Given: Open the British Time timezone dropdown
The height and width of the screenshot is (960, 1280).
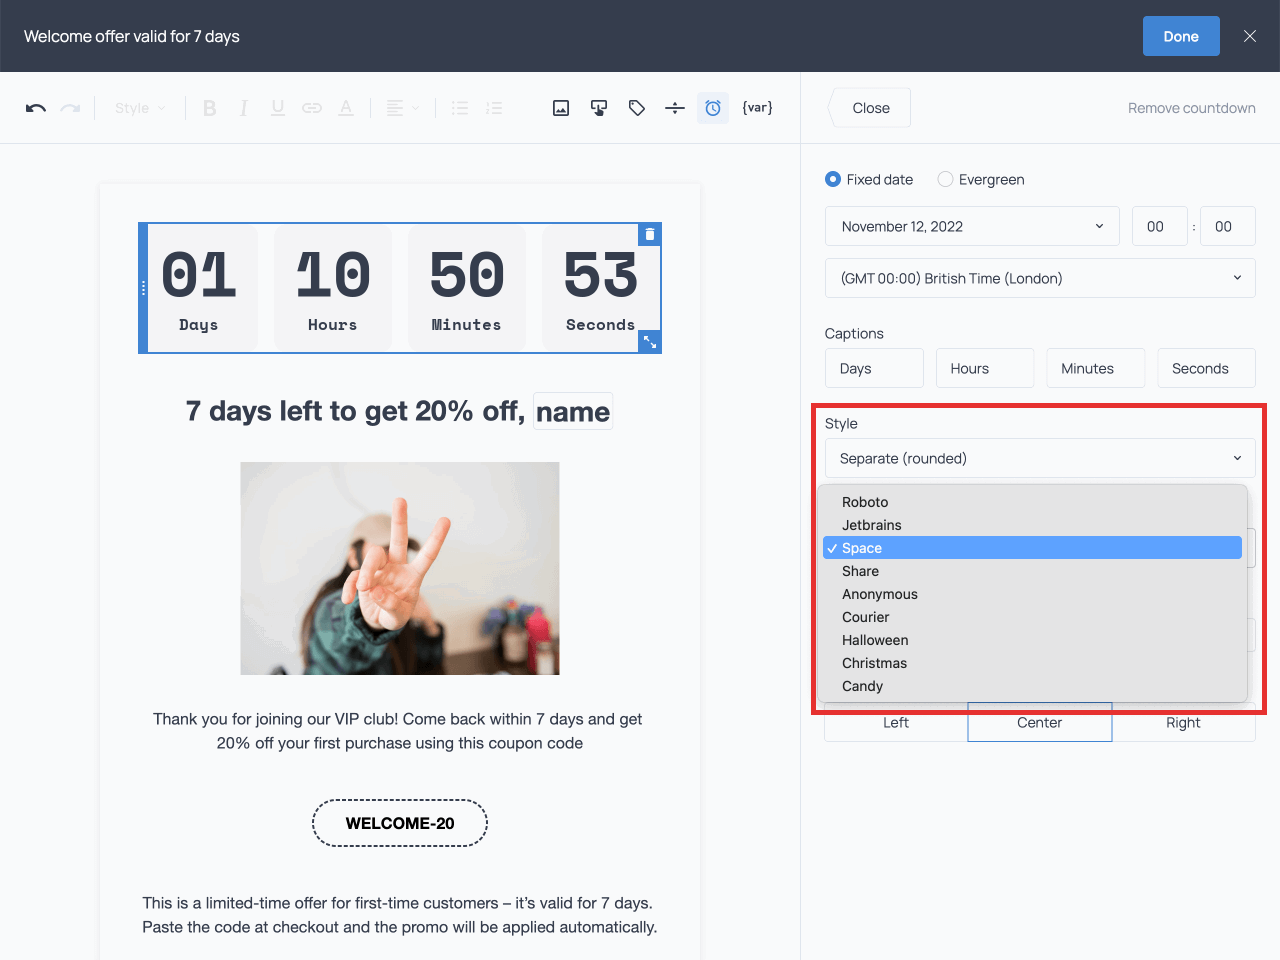Looking at the screenshot, I should coord(1040,278).
